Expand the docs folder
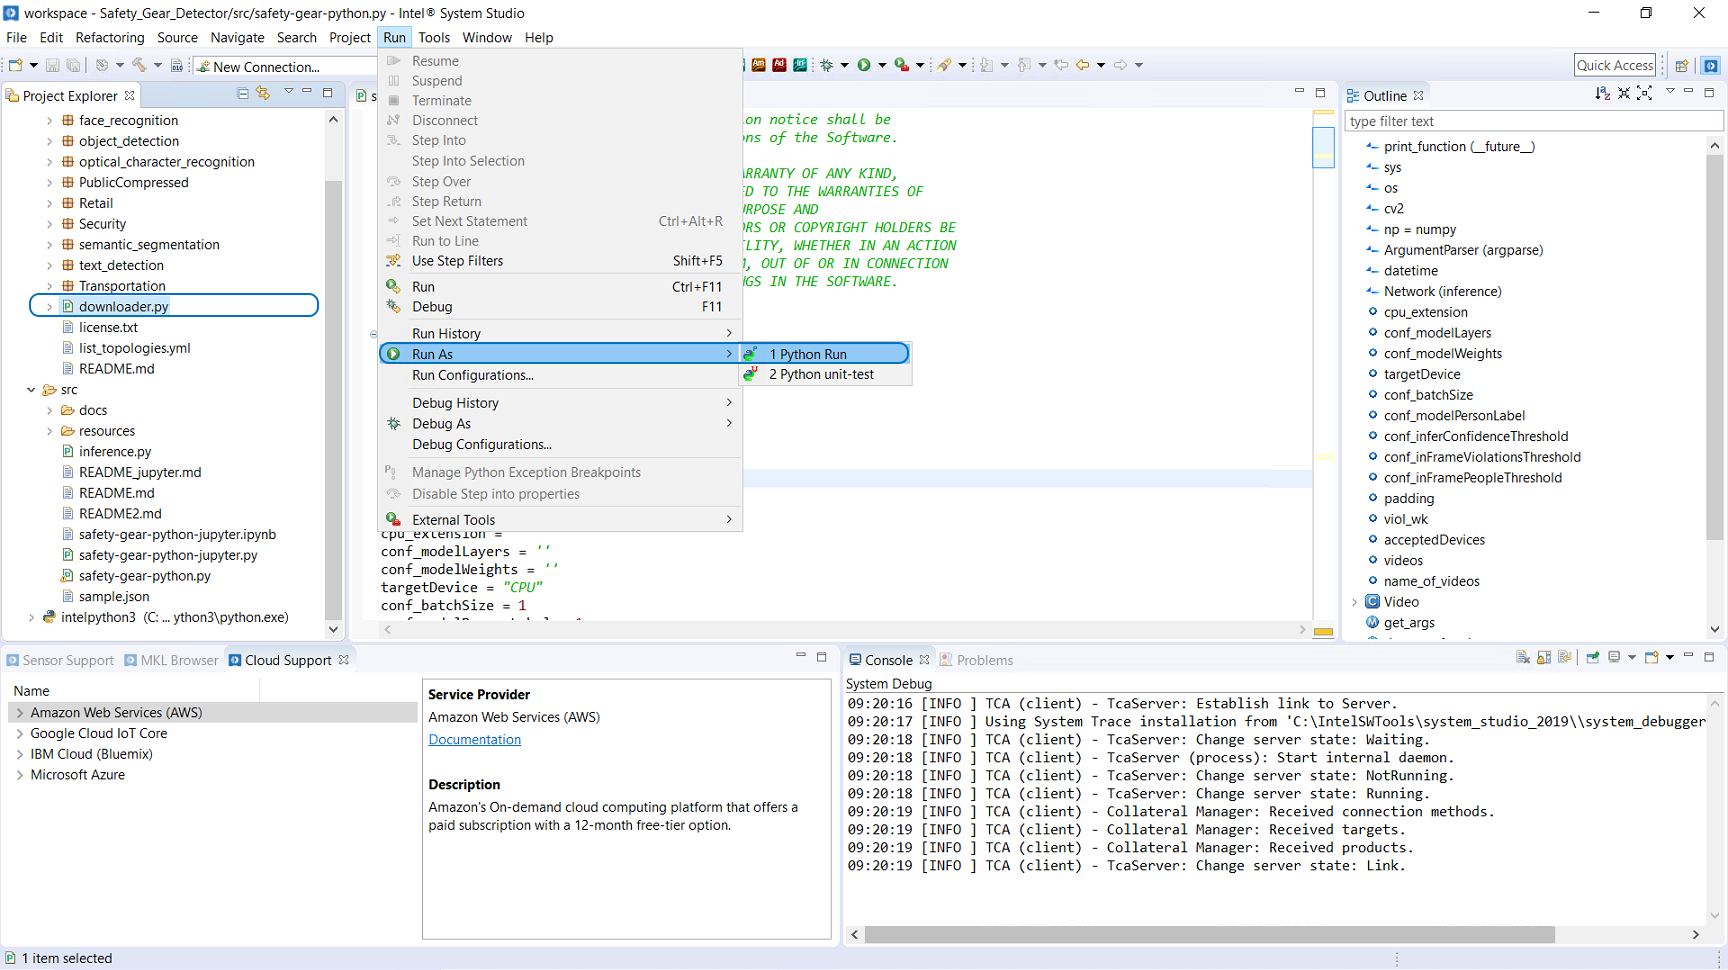Viewport: 1728px width, 970px height. point(49,410)
